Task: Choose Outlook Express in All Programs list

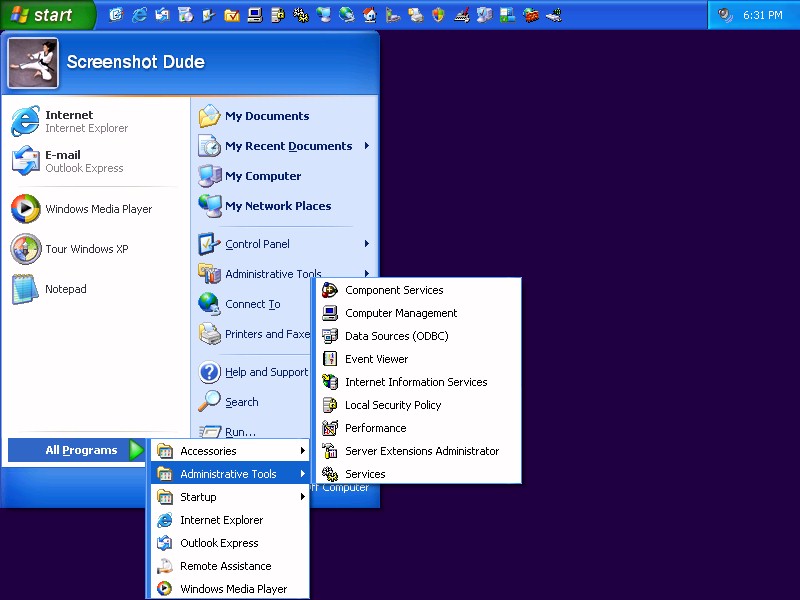Action: coord(219,543)
